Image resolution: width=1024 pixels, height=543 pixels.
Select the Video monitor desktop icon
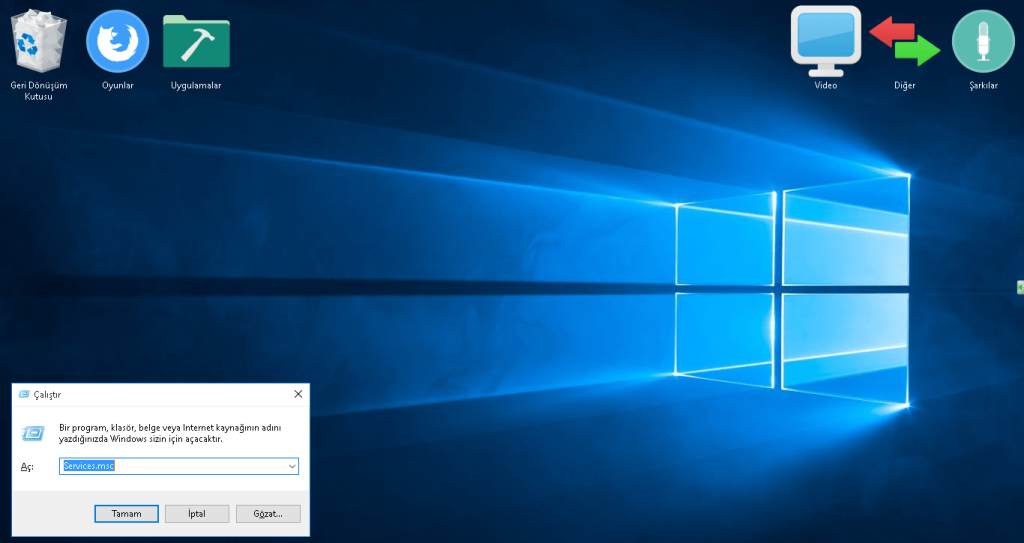(x=825, y=41)
